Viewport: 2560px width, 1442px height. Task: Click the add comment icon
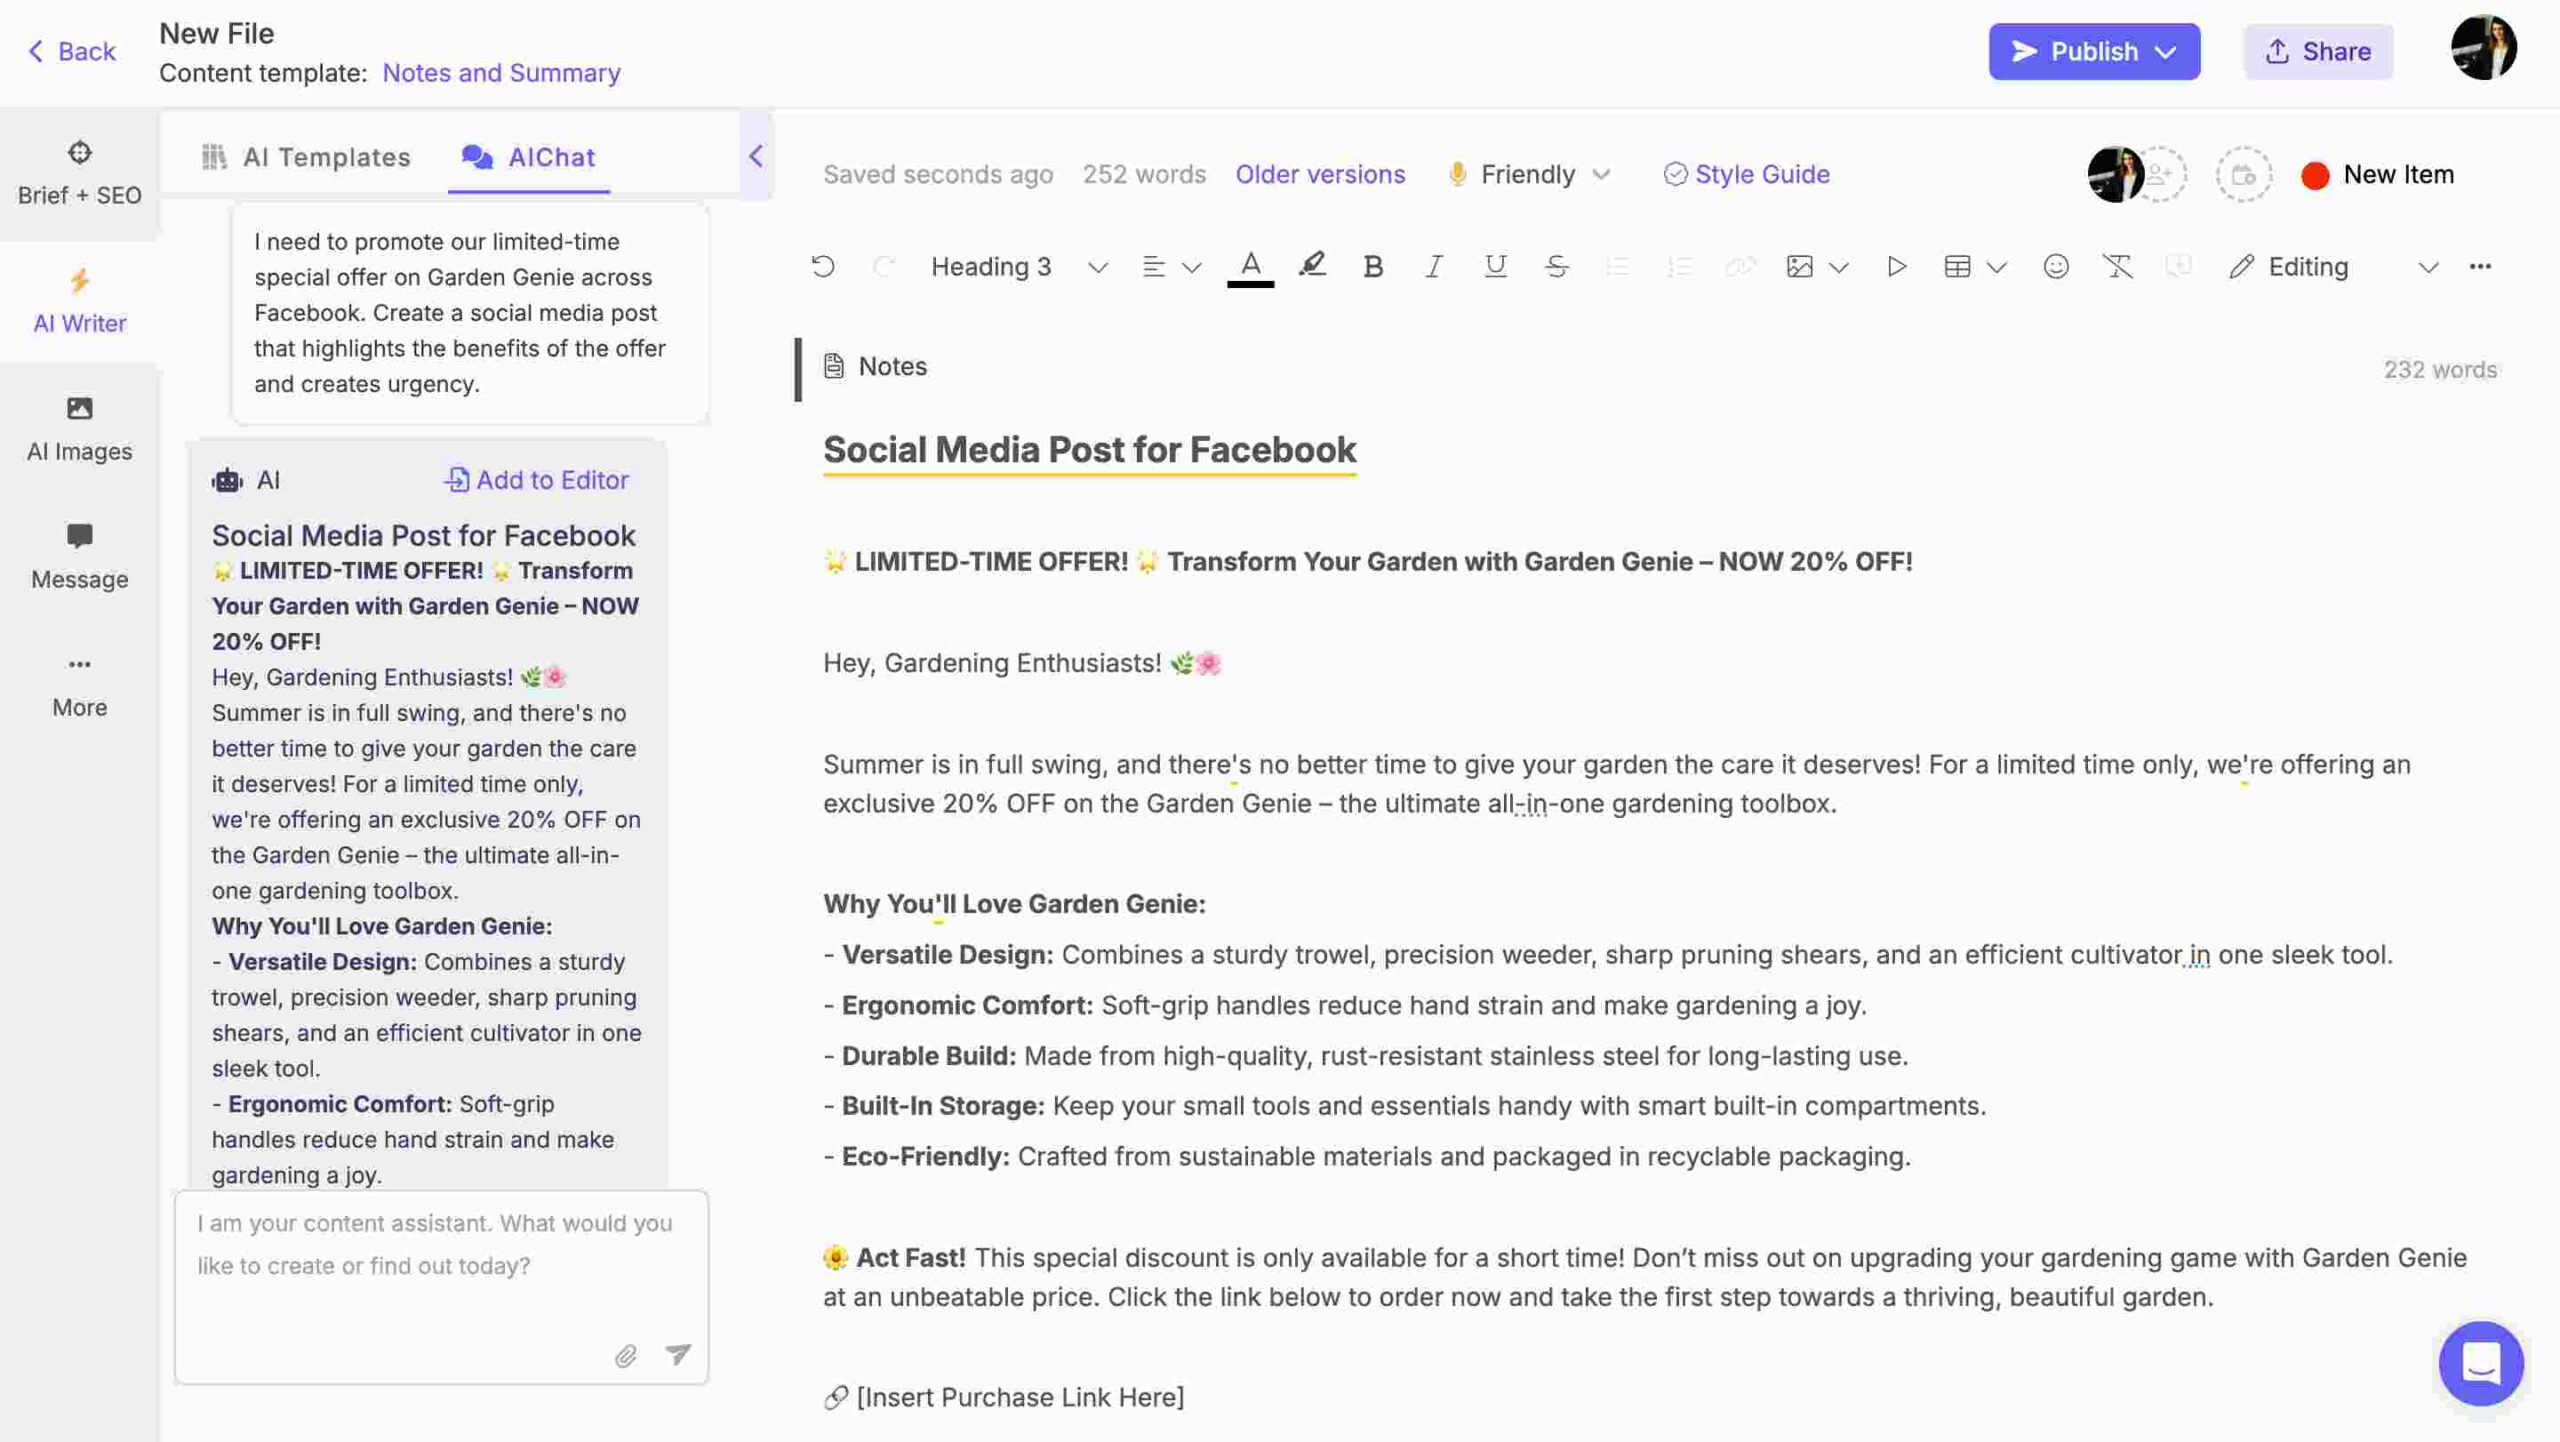[2178, 266]
